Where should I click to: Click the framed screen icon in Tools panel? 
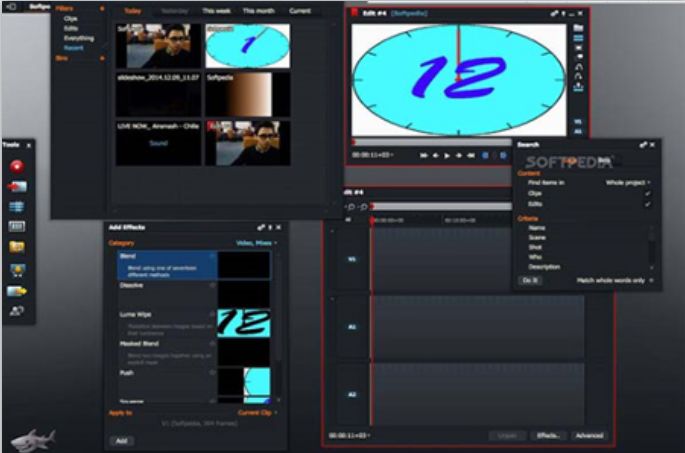(x=17, y=226)
